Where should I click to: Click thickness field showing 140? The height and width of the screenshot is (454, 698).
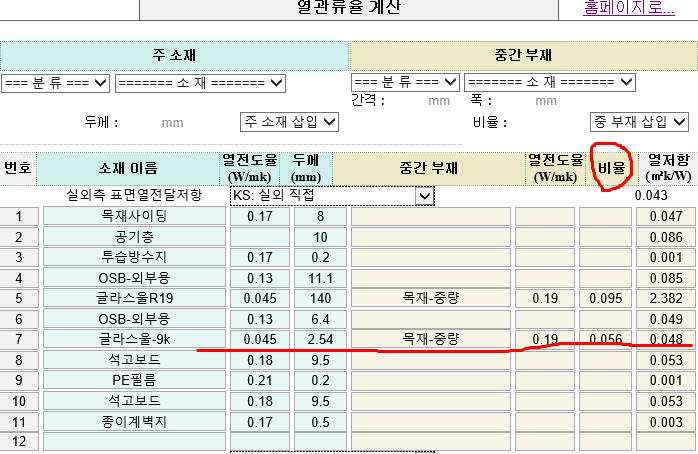click(x=319, y=298)
